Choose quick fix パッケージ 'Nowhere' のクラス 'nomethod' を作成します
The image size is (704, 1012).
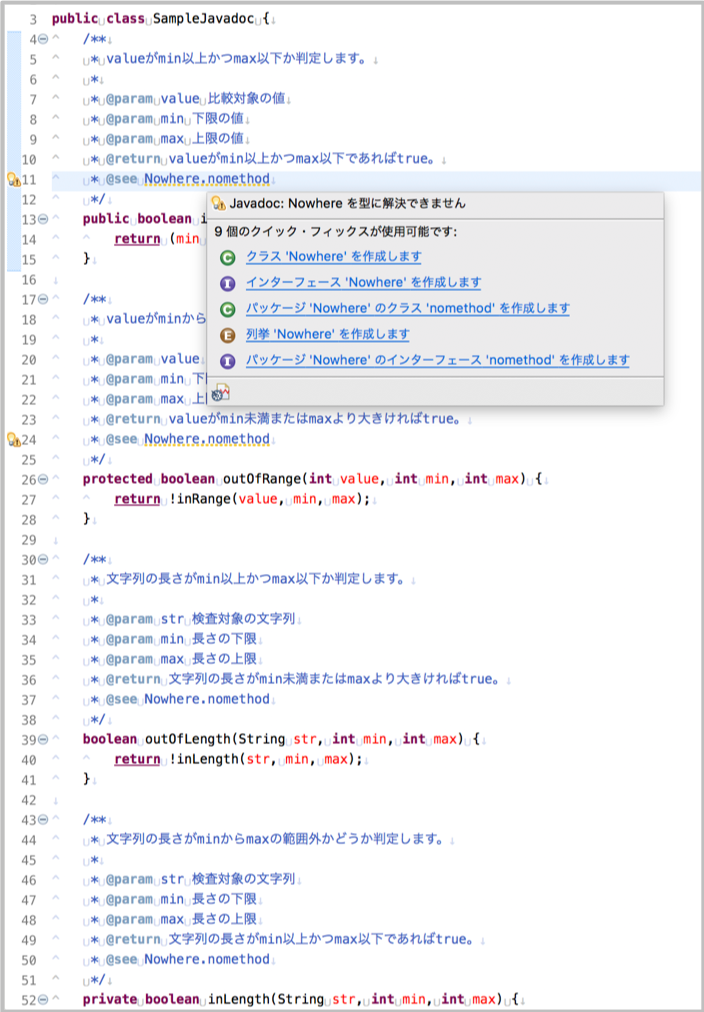tap(408, 309)
